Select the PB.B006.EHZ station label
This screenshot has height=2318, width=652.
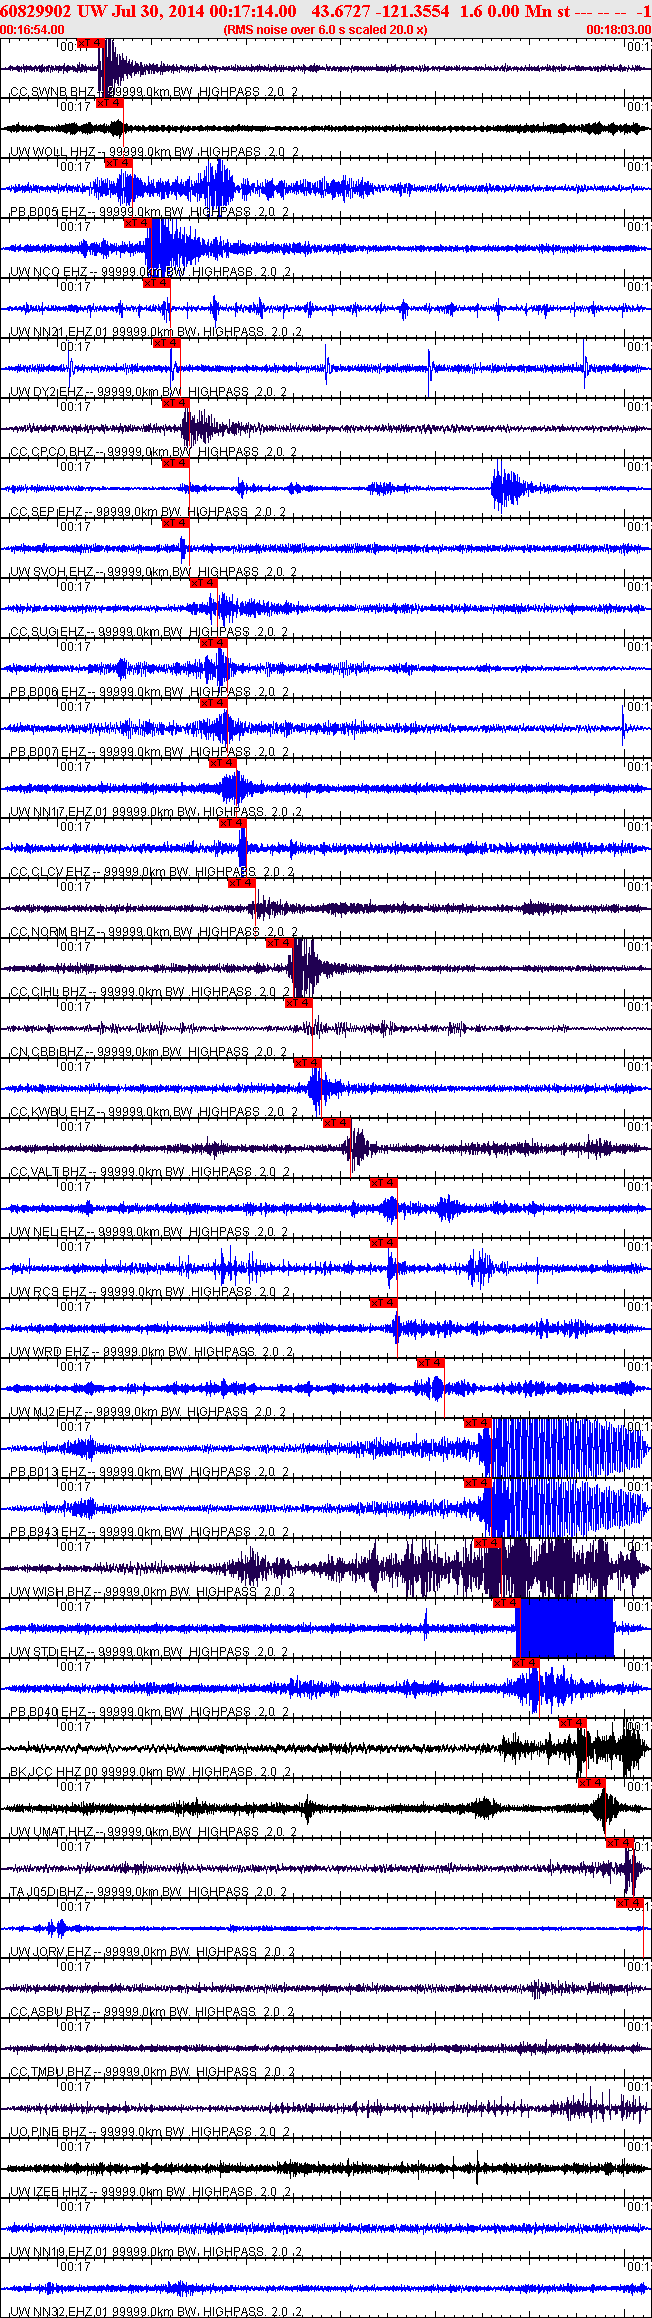(x=47, y=692)
